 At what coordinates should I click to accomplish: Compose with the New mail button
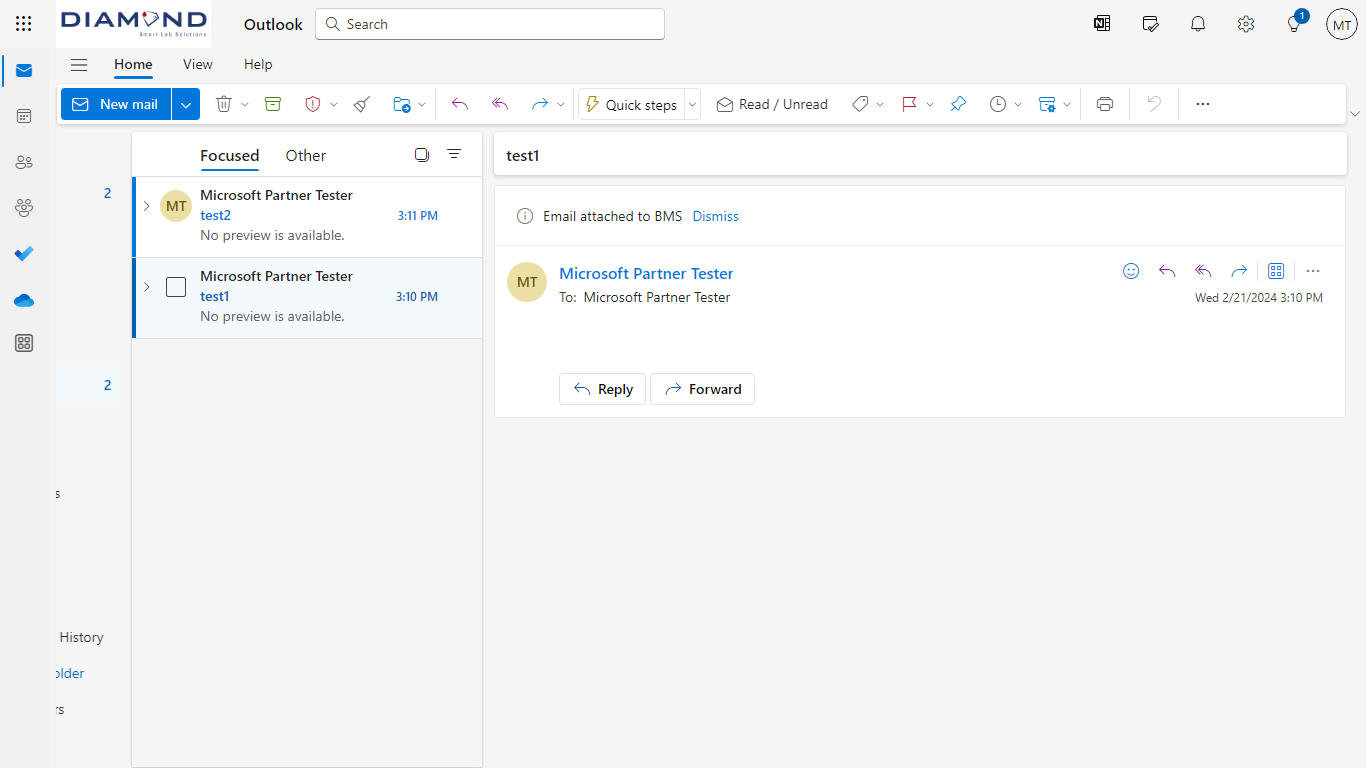(x=116, y=104)
